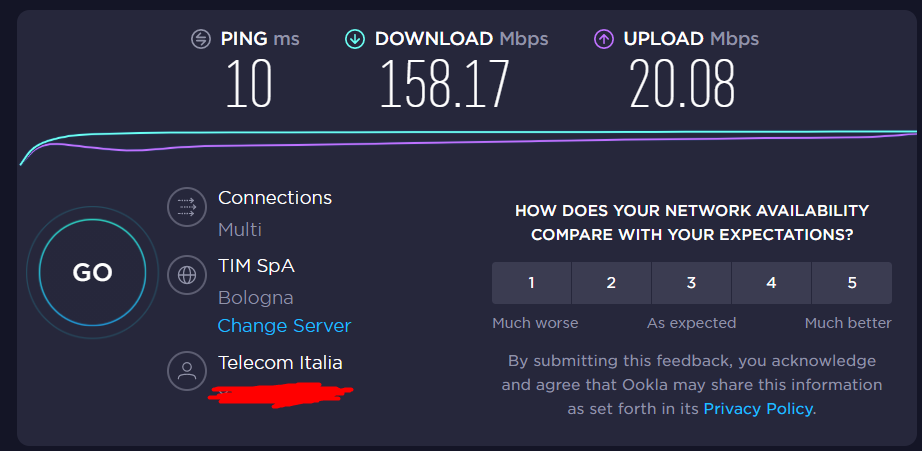
Task: Click the upload speed value 20.08
Action: [x=682, y=84]
